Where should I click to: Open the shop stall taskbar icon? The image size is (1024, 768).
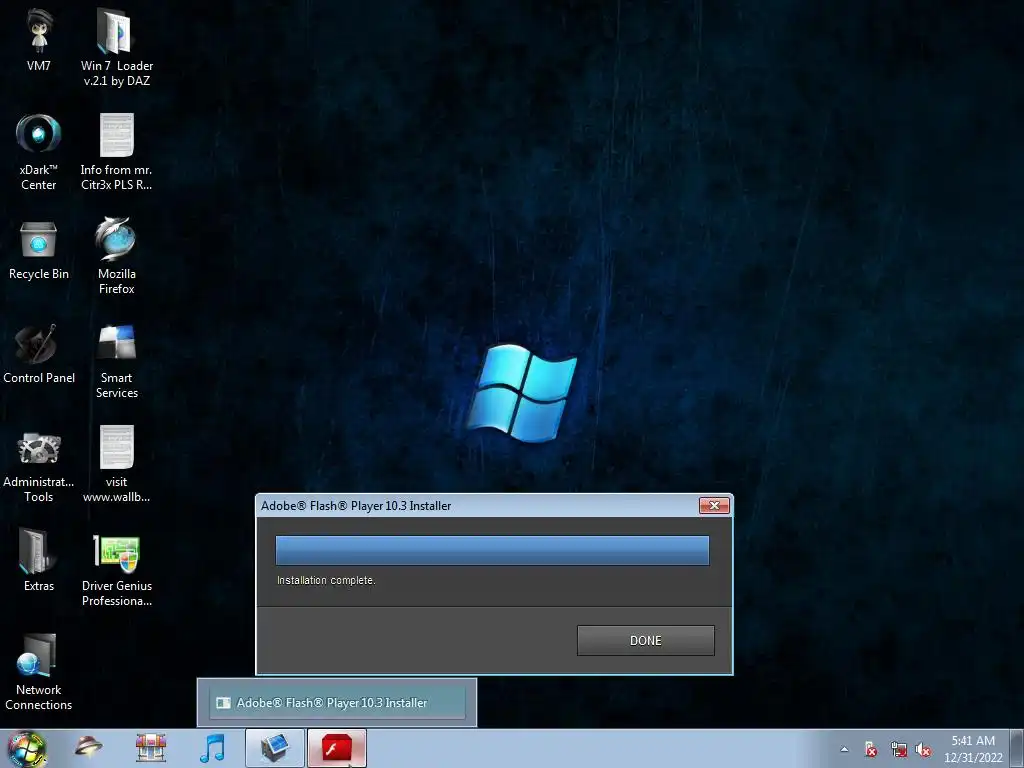coord(151,748)
